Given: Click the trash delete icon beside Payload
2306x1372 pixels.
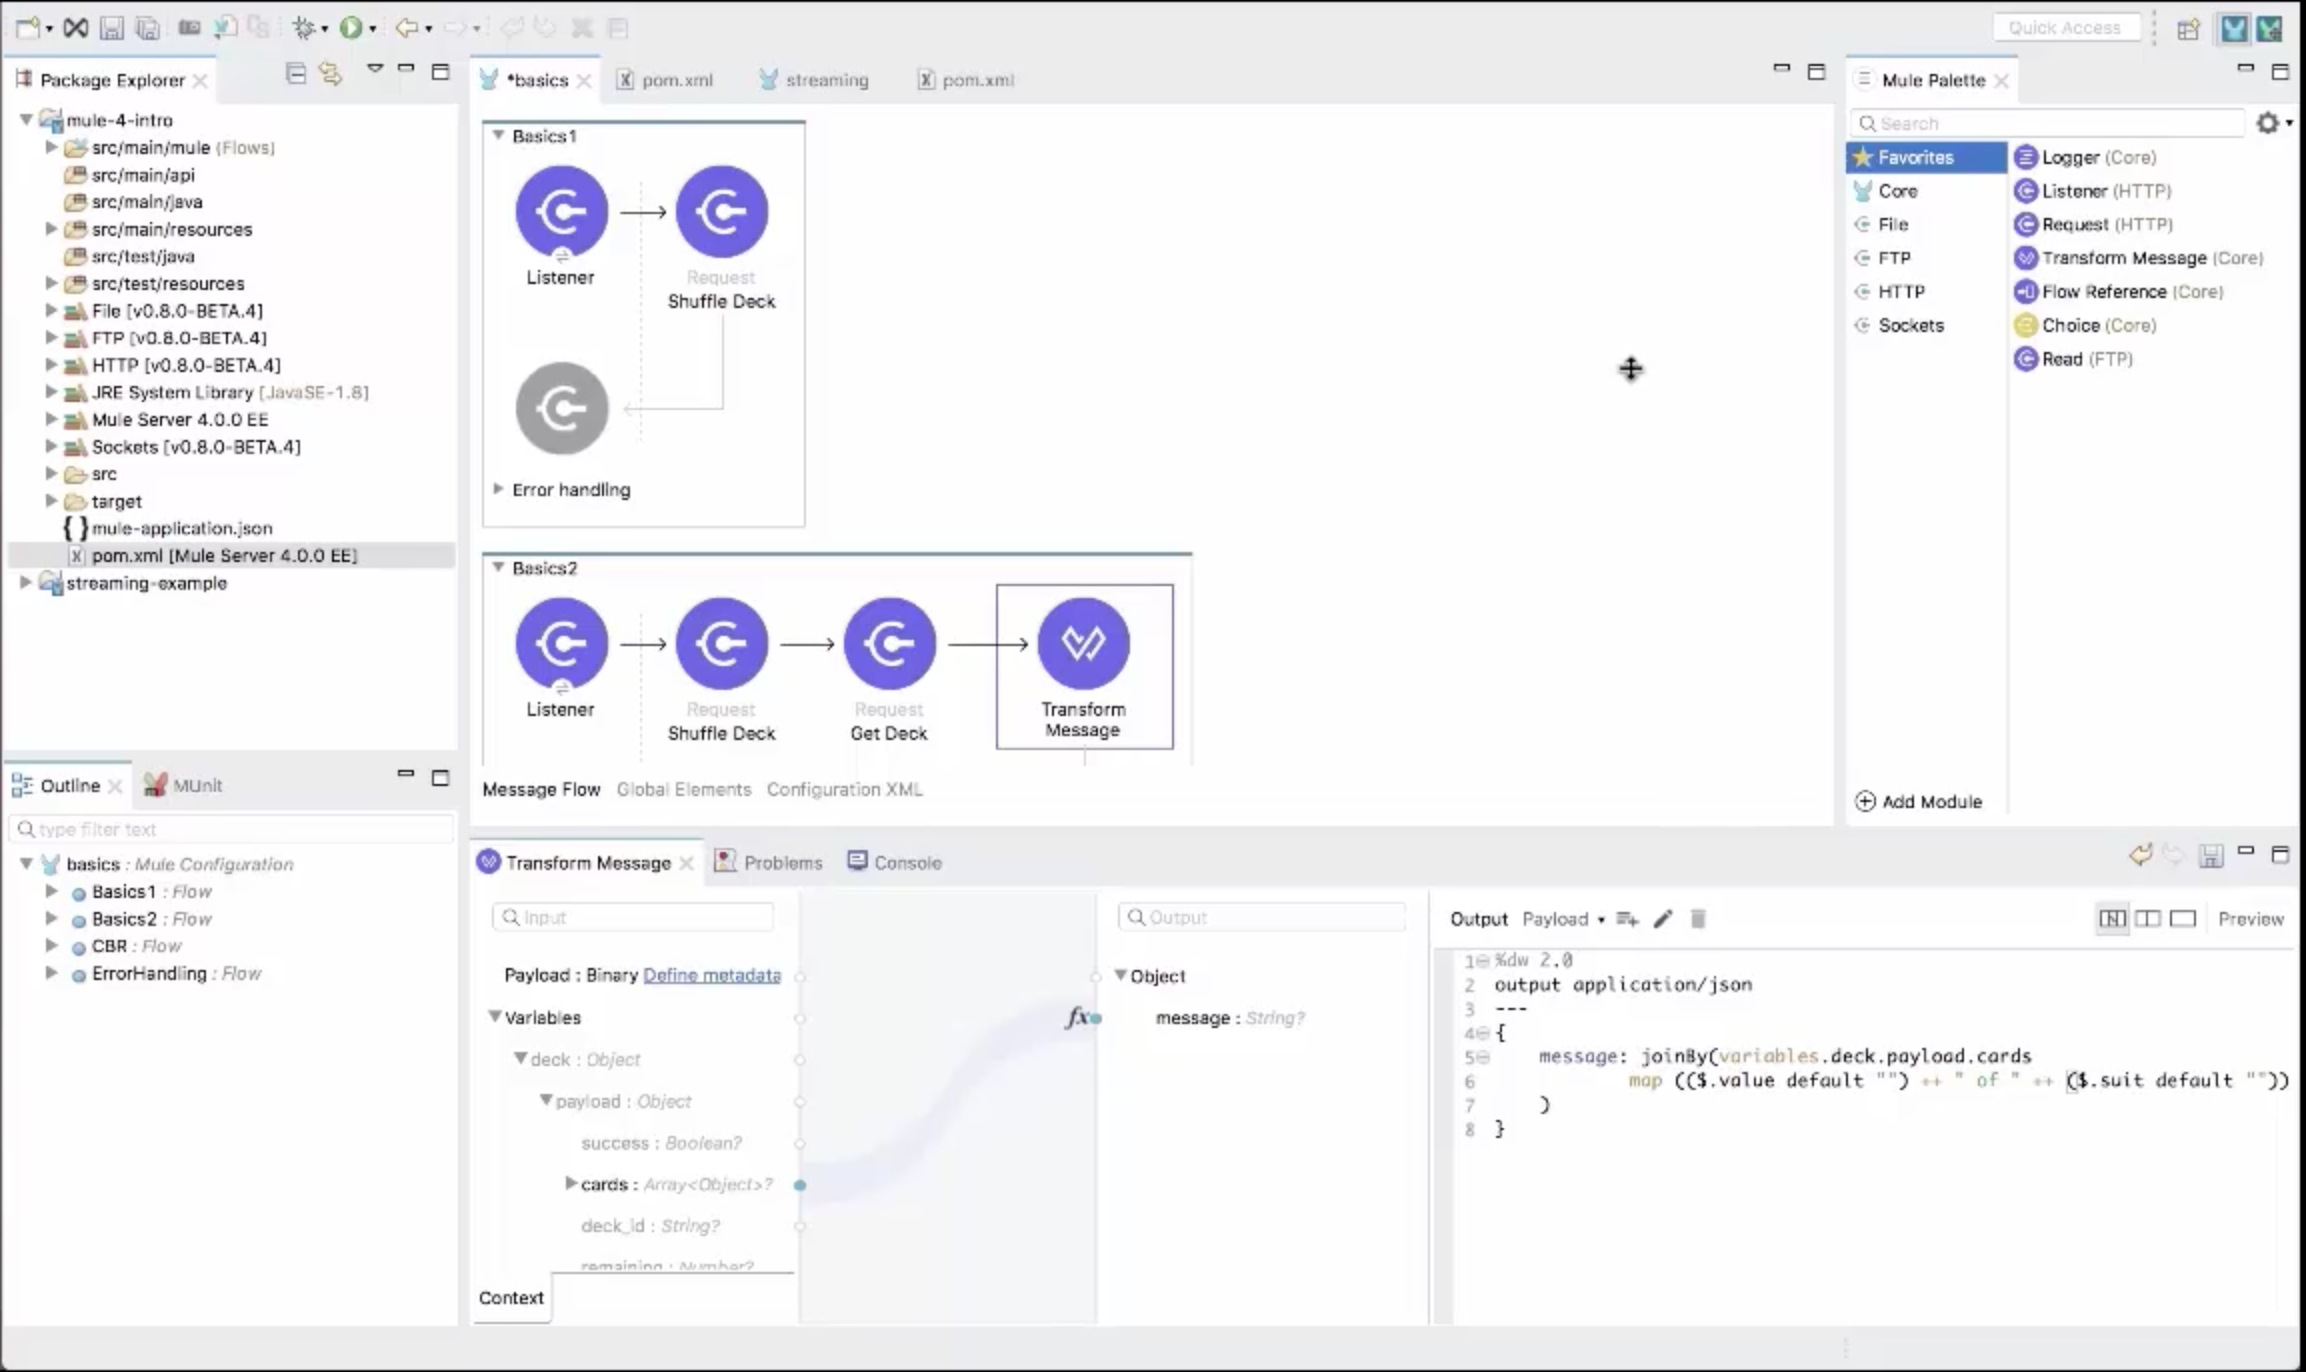Looking at the screenshot, I should tap(1698, 919).
